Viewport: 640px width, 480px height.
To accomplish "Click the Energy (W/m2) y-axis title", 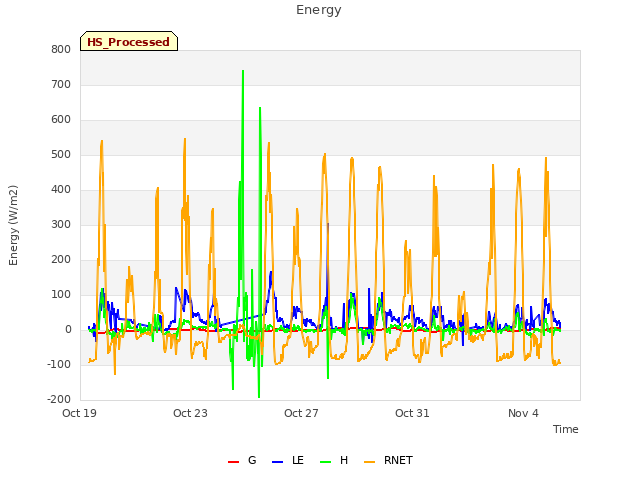I will point(13,225).
